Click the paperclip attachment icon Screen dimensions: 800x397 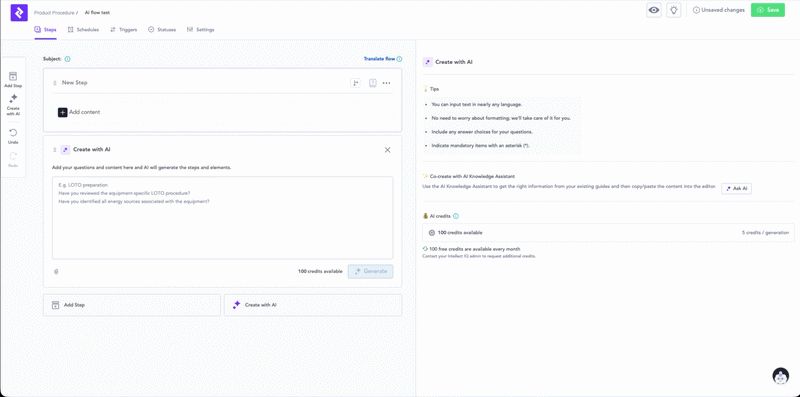click(x=56, y=271)
